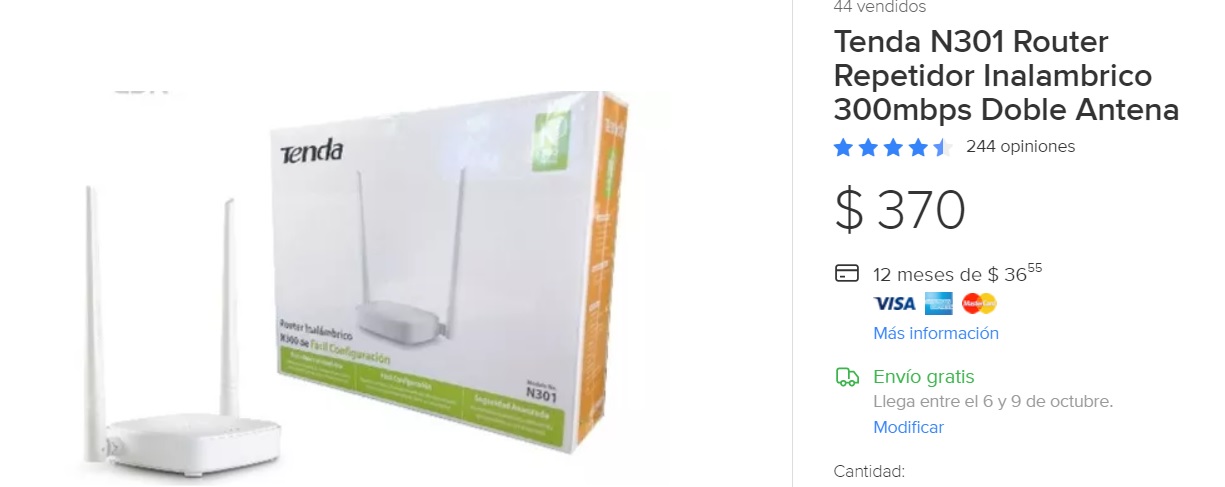Click the MasterCard payment logo
This screenshot has height=487, width=1225.
pyautogui.click(x=979, y=303)
